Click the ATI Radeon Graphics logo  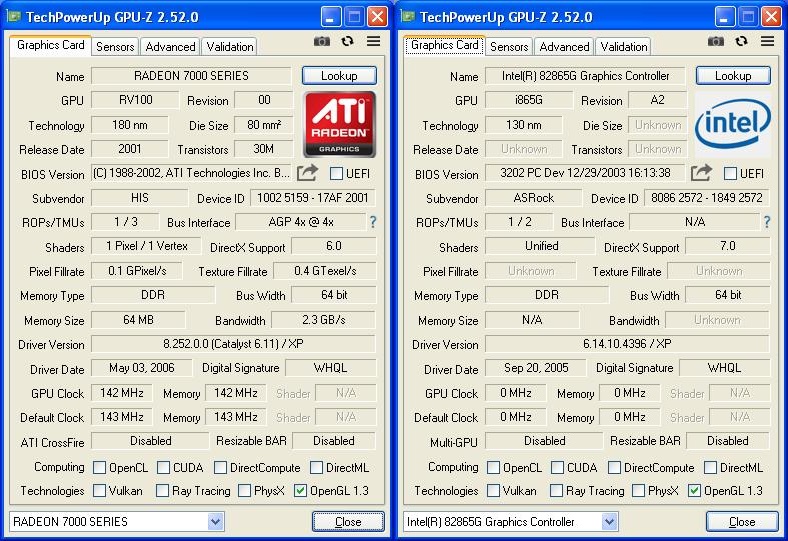(x=339, y=124)
